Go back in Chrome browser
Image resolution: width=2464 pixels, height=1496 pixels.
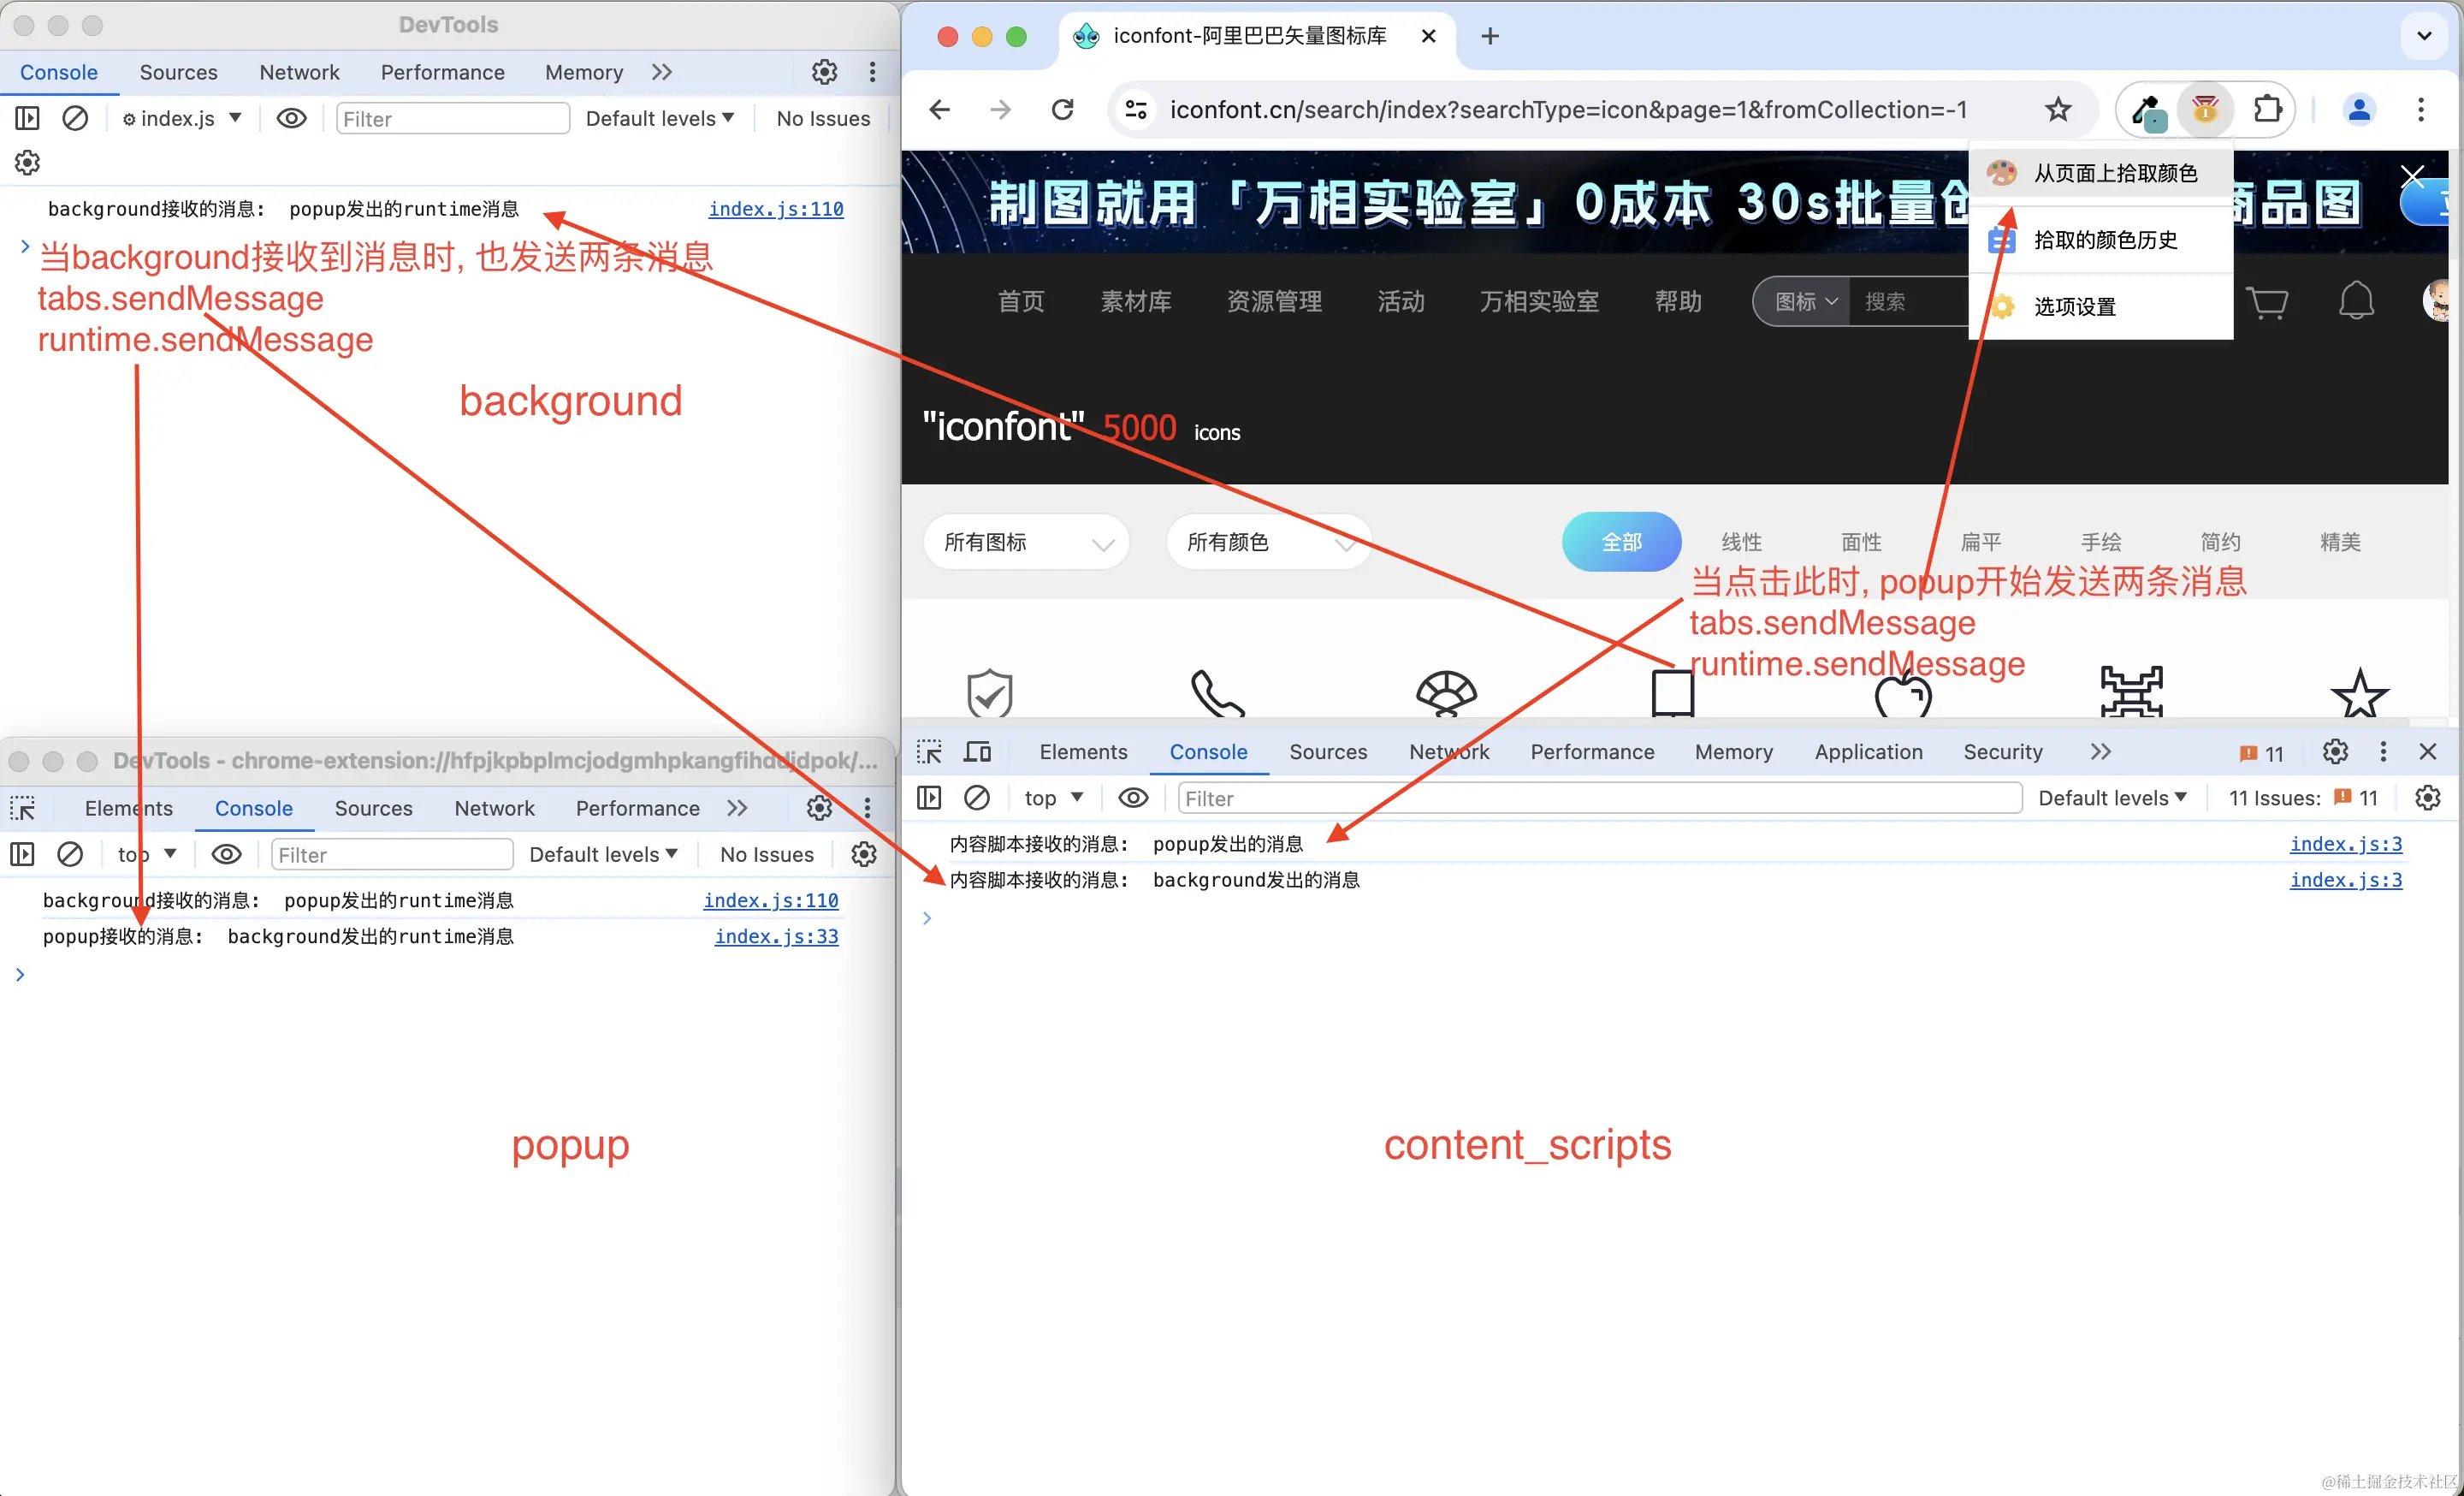tap(940, 109)
